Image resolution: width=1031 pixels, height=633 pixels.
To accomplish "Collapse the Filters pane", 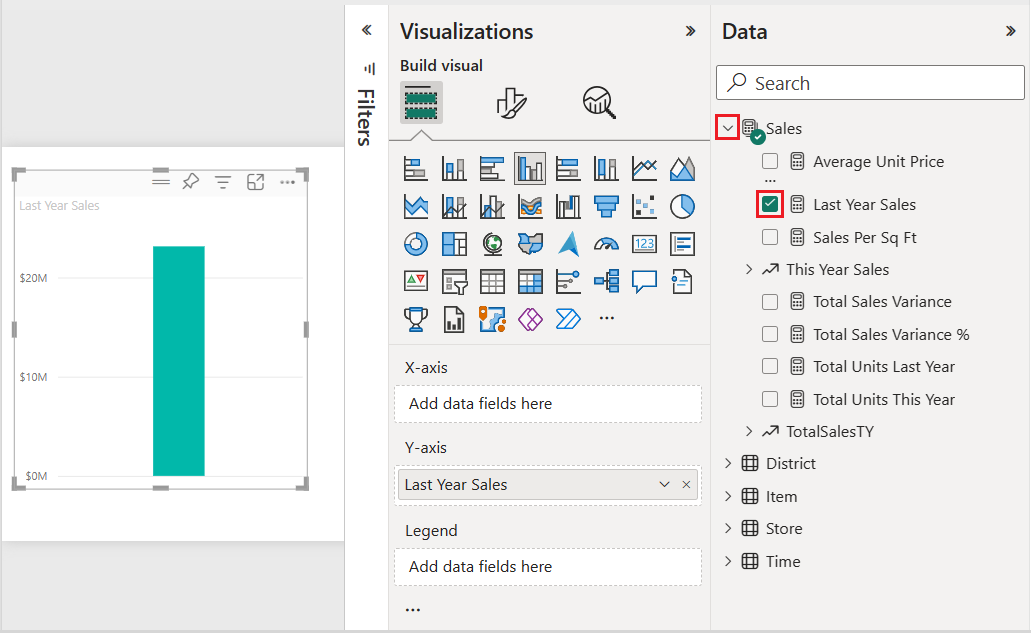I will point(366,31).
